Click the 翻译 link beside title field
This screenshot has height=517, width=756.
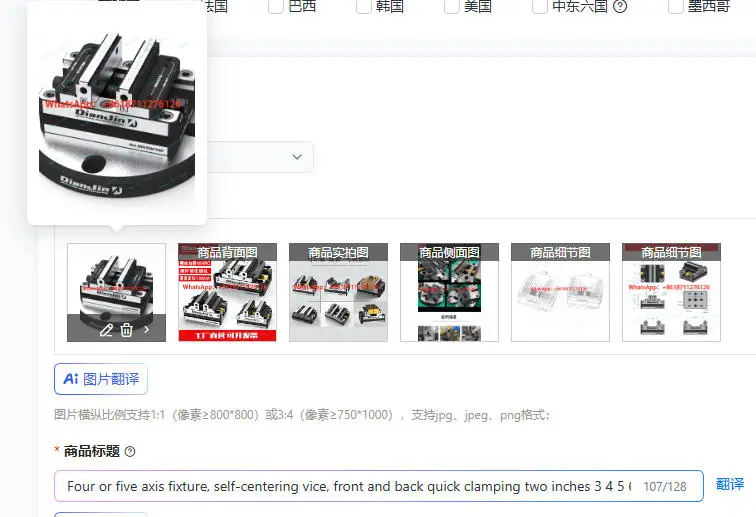pyautogui.click(x=730, y=484)
